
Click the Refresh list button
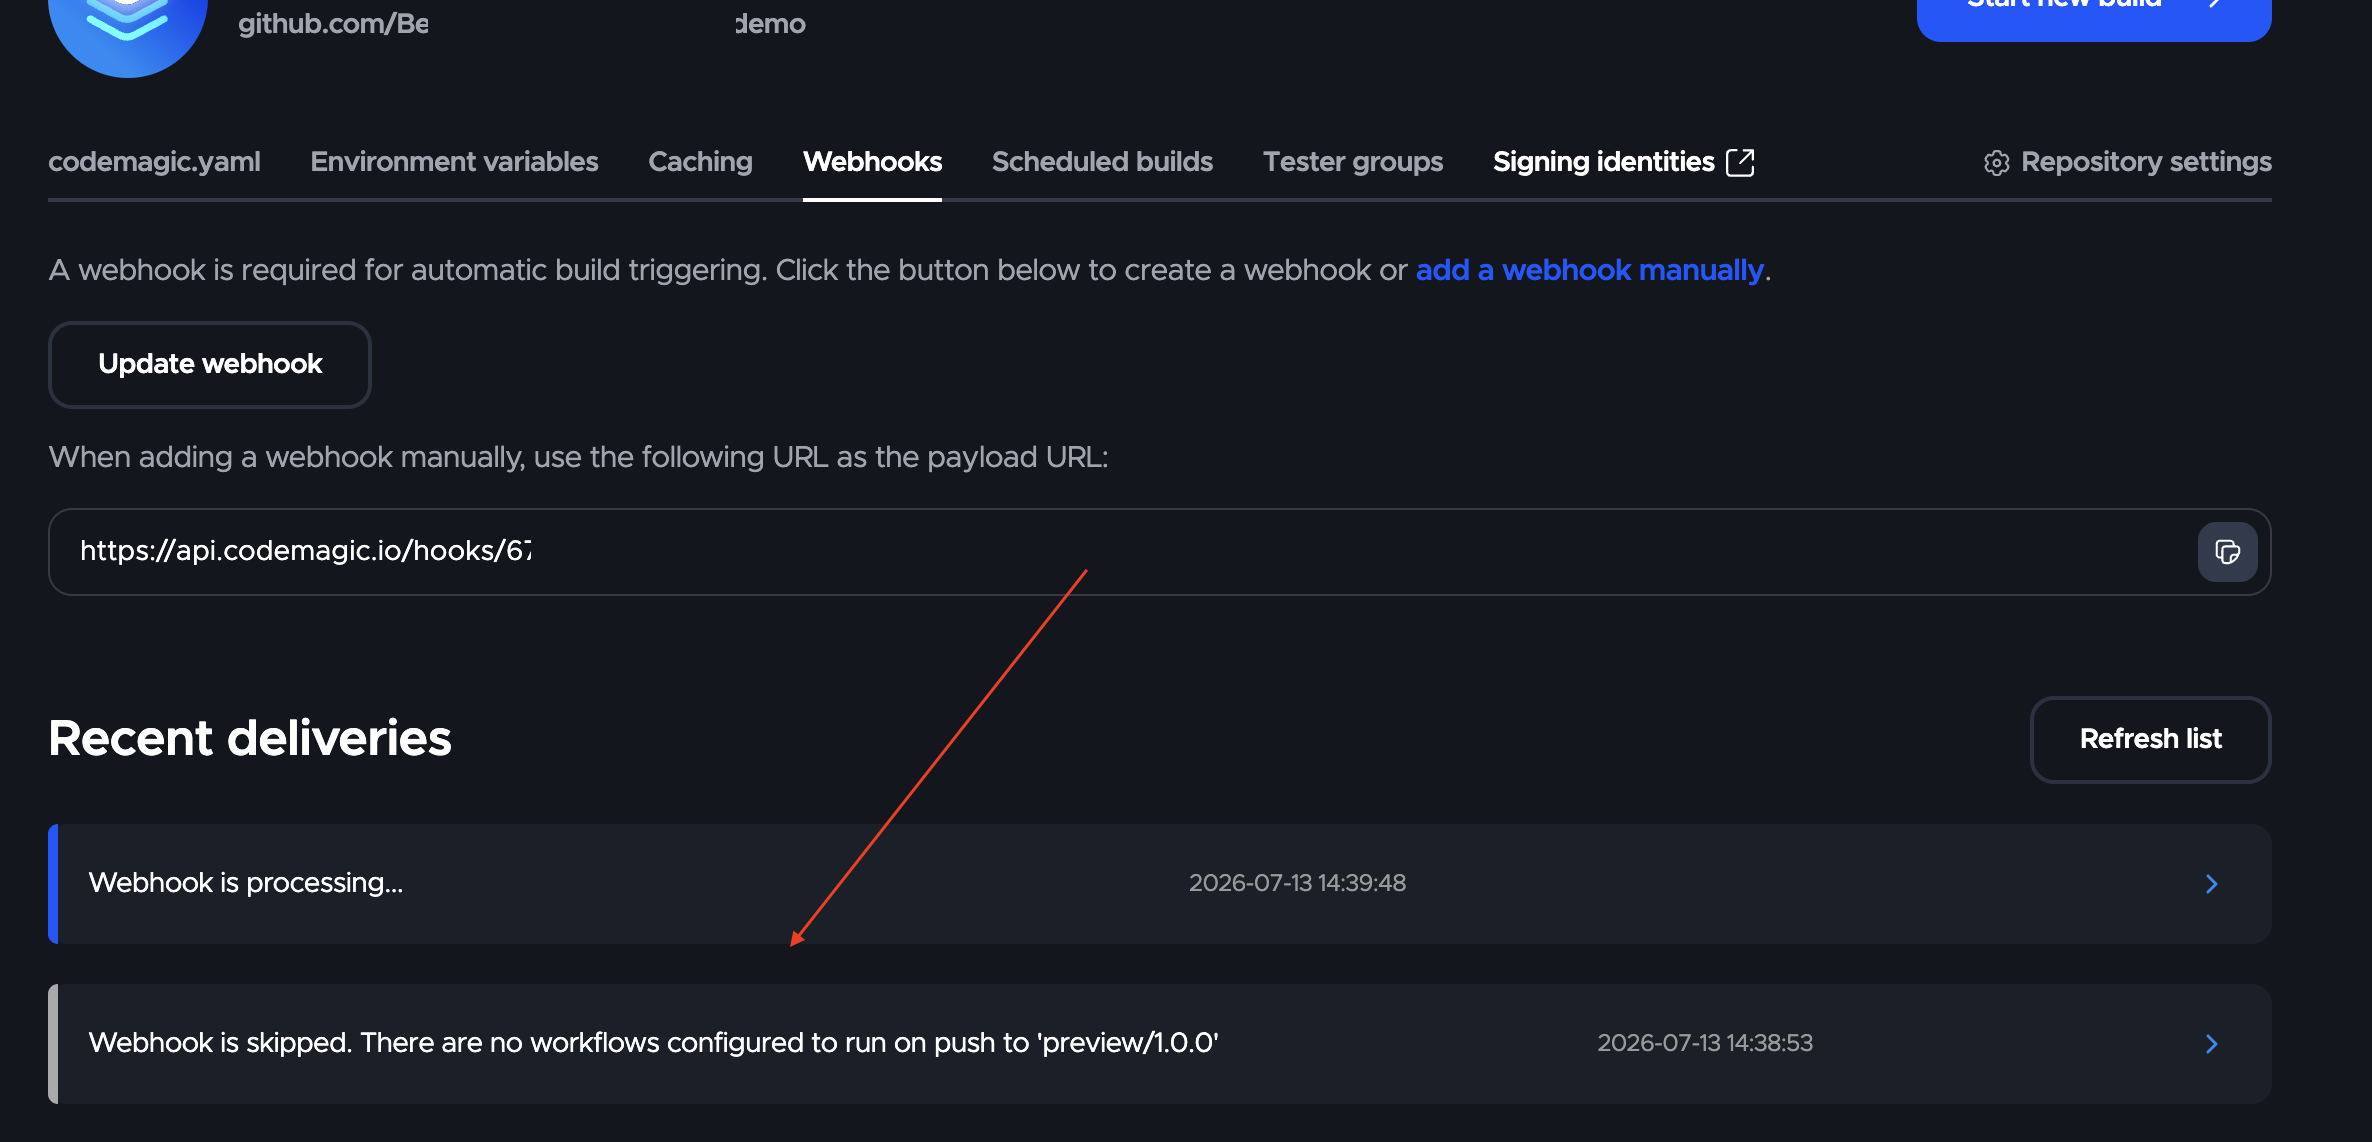pos(2150,739)
